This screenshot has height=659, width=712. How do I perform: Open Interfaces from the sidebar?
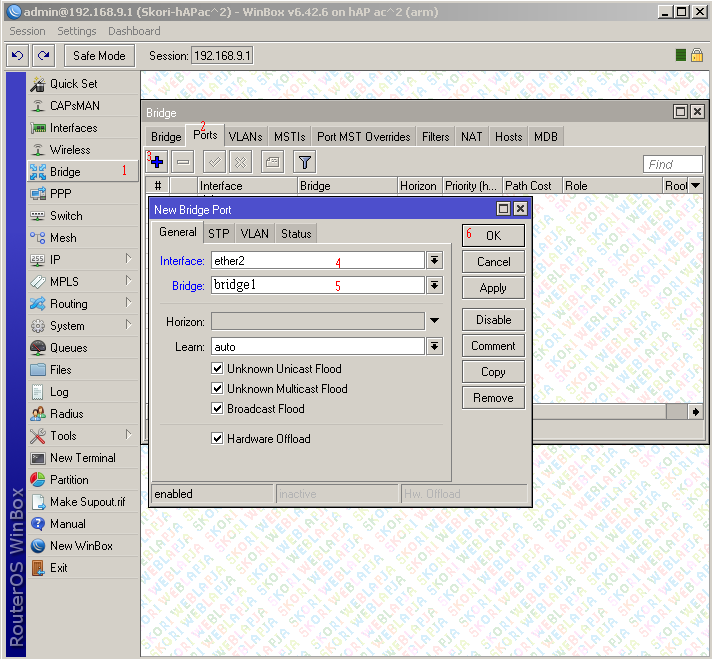pos(73,128)
